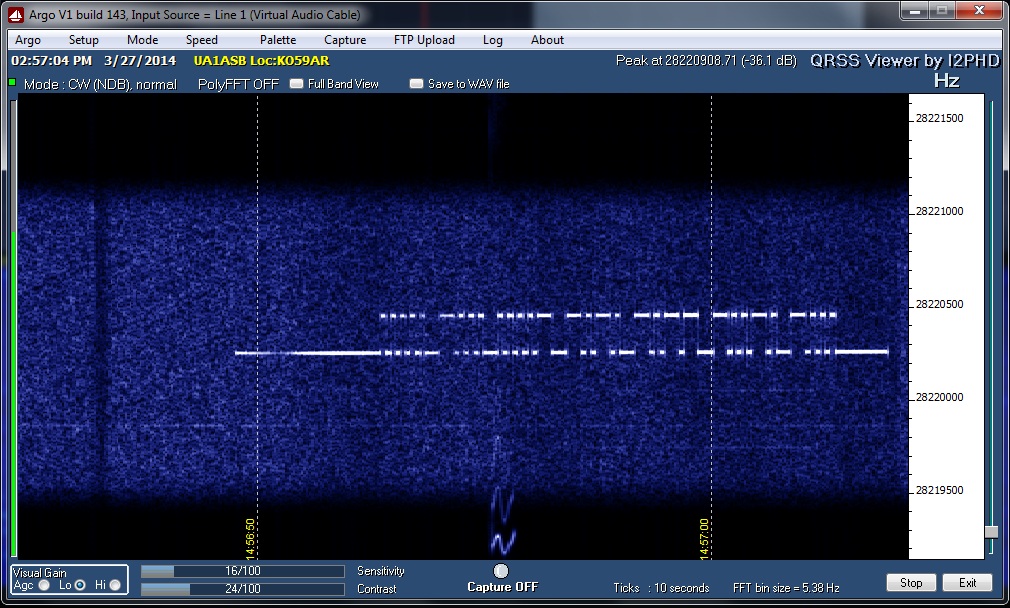
Task: Enable the Full Band View checkbox
Action: point(296,84)
